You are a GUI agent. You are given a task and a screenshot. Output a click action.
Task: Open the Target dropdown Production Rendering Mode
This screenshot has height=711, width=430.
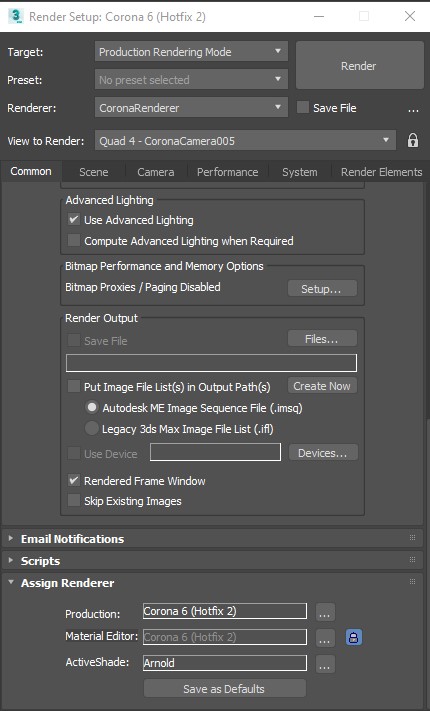(x=191, y=52)
